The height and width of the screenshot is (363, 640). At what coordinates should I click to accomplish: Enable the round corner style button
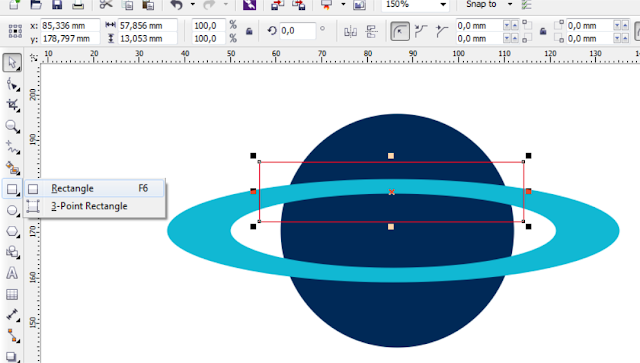tap(400, 31)
